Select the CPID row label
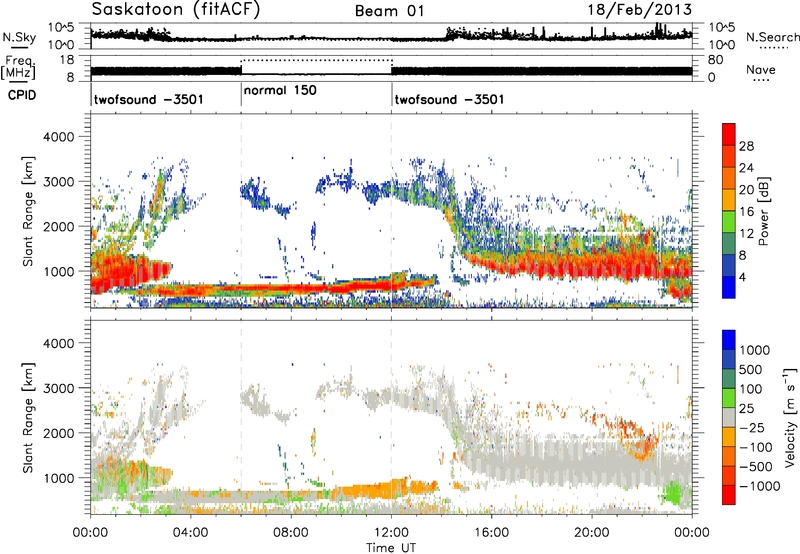 tap(22, 95)
